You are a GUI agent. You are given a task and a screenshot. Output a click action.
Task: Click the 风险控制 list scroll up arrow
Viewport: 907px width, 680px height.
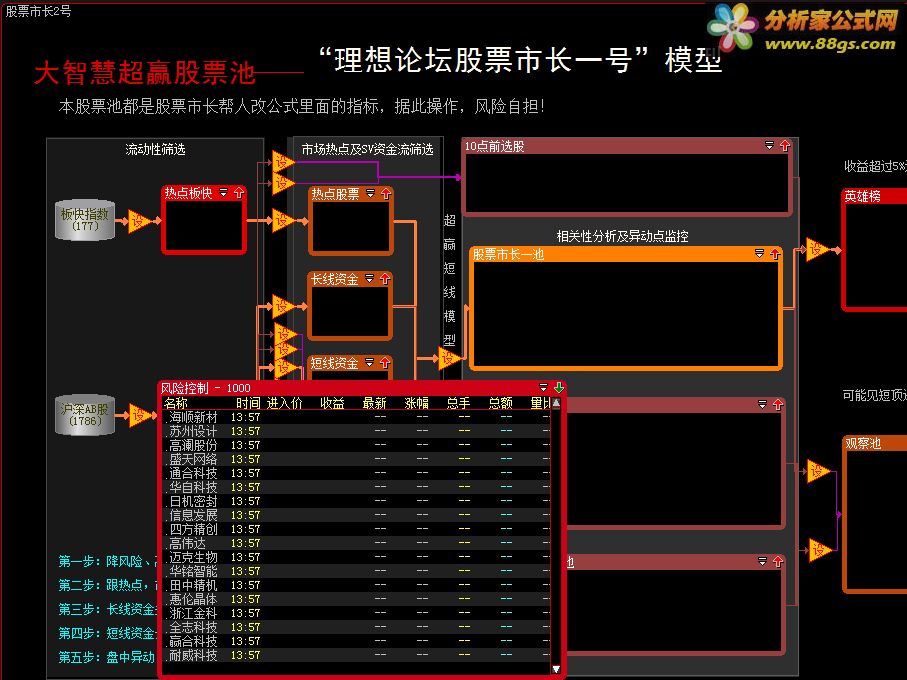coord(556,402)
